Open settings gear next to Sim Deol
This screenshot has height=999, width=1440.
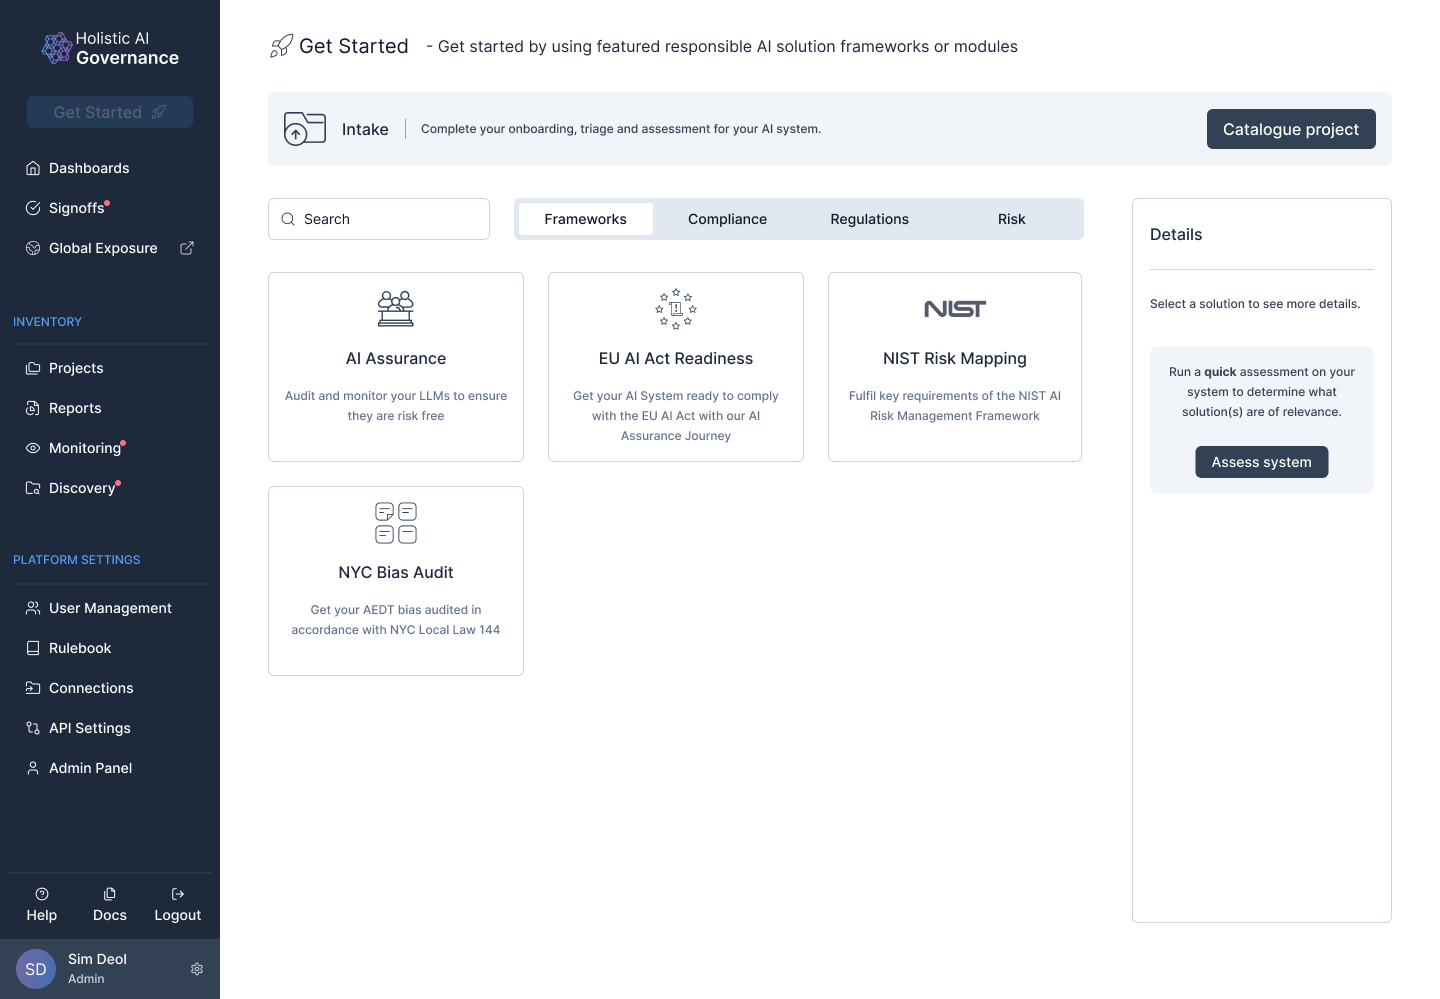point(197,969)
